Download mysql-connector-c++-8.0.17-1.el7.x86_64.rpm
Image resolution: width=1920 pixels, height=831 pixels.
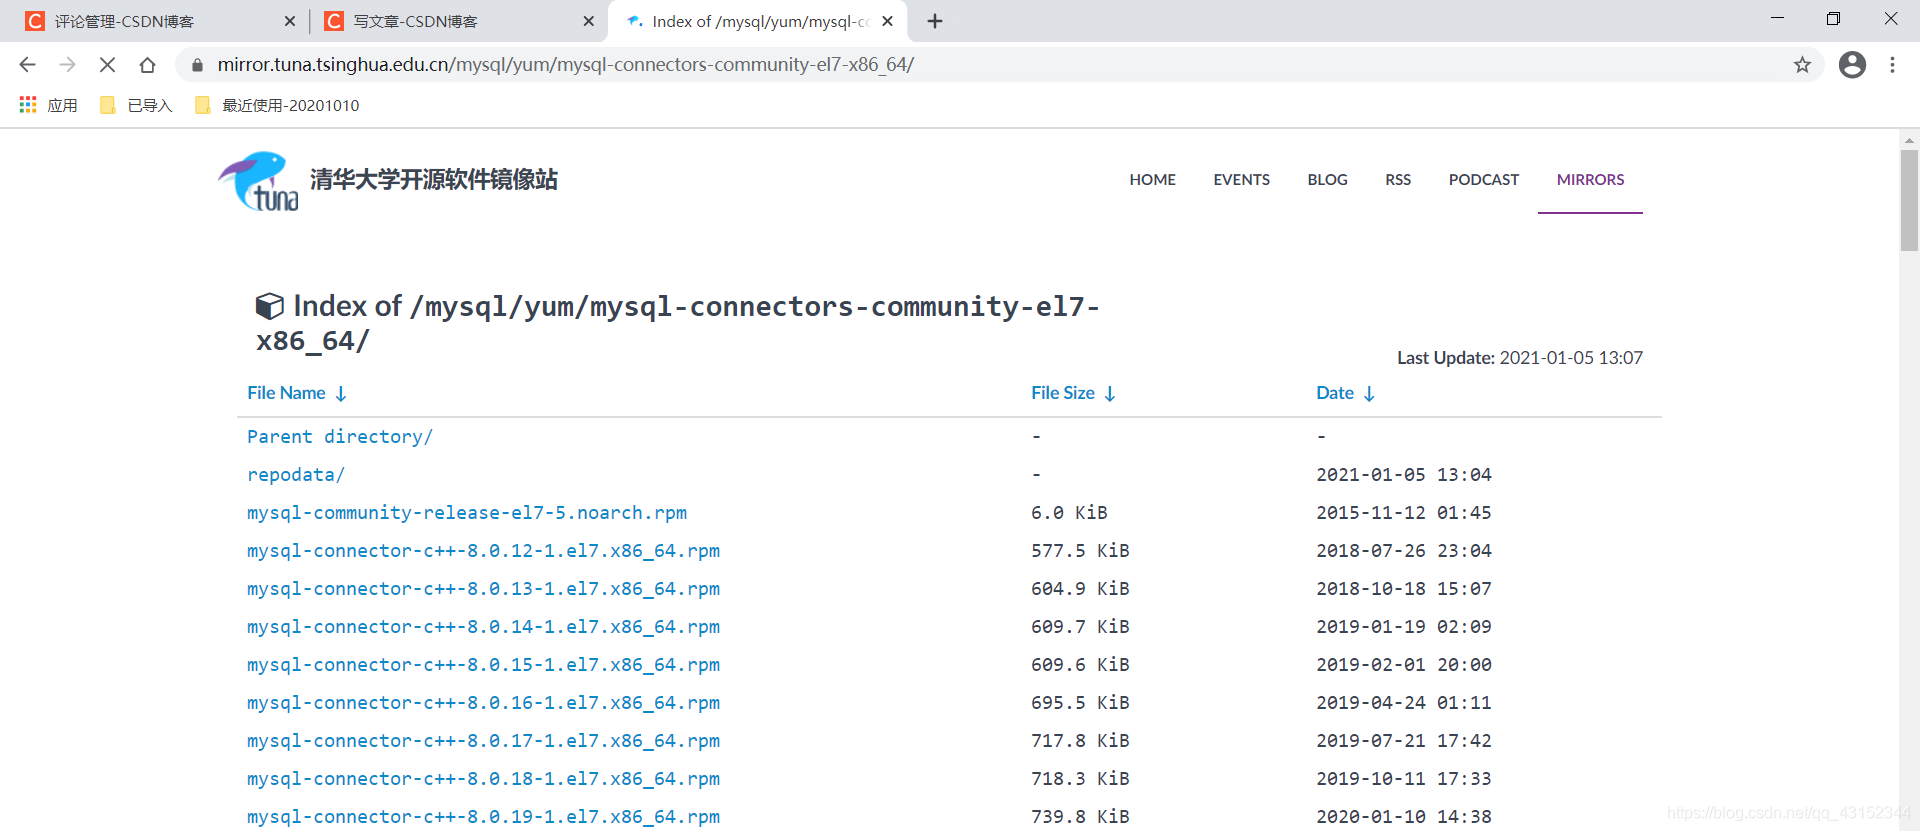pos(483,741)
